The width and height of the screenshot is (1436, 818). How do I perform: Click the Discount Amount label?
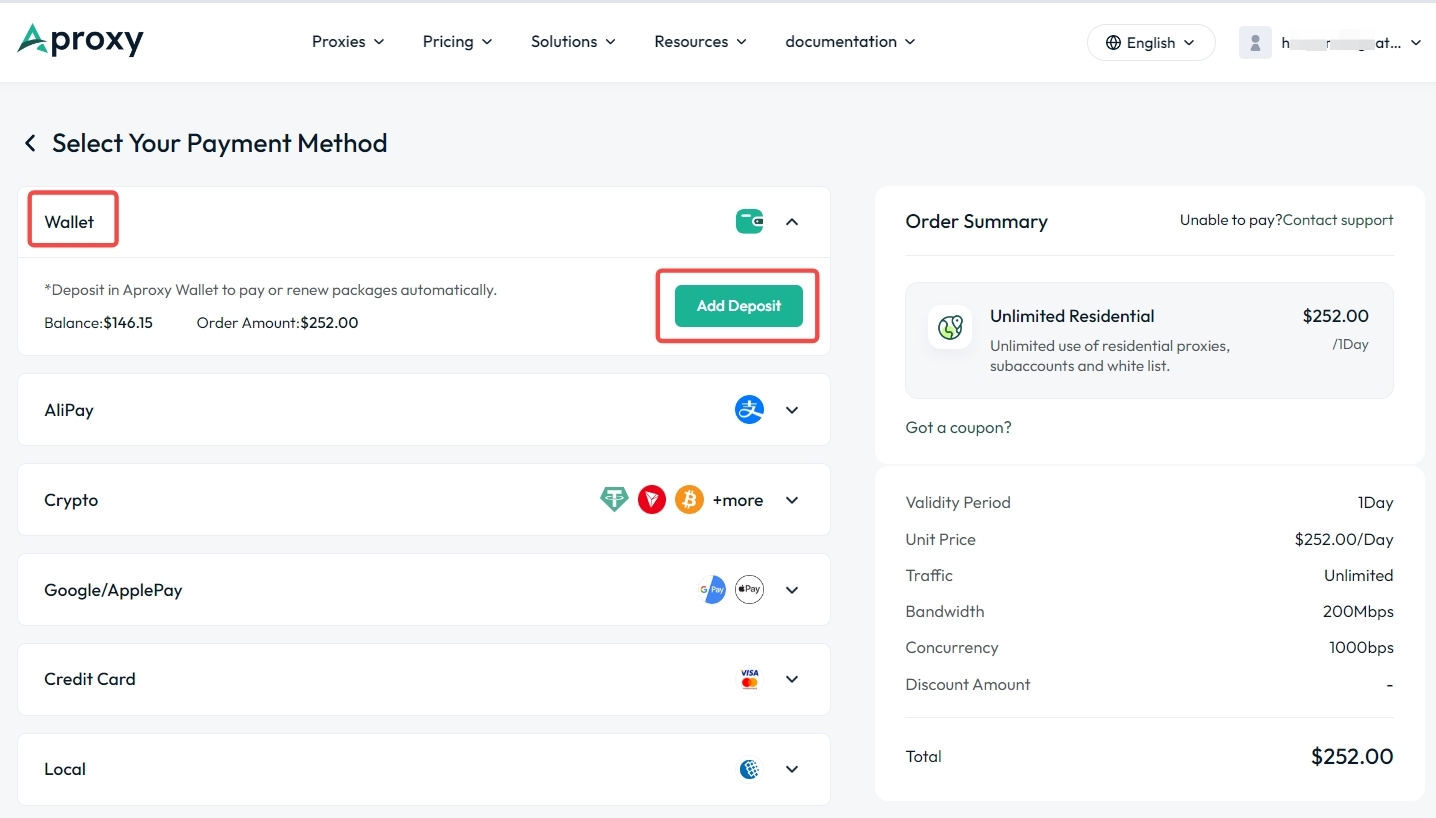point(968,684)
